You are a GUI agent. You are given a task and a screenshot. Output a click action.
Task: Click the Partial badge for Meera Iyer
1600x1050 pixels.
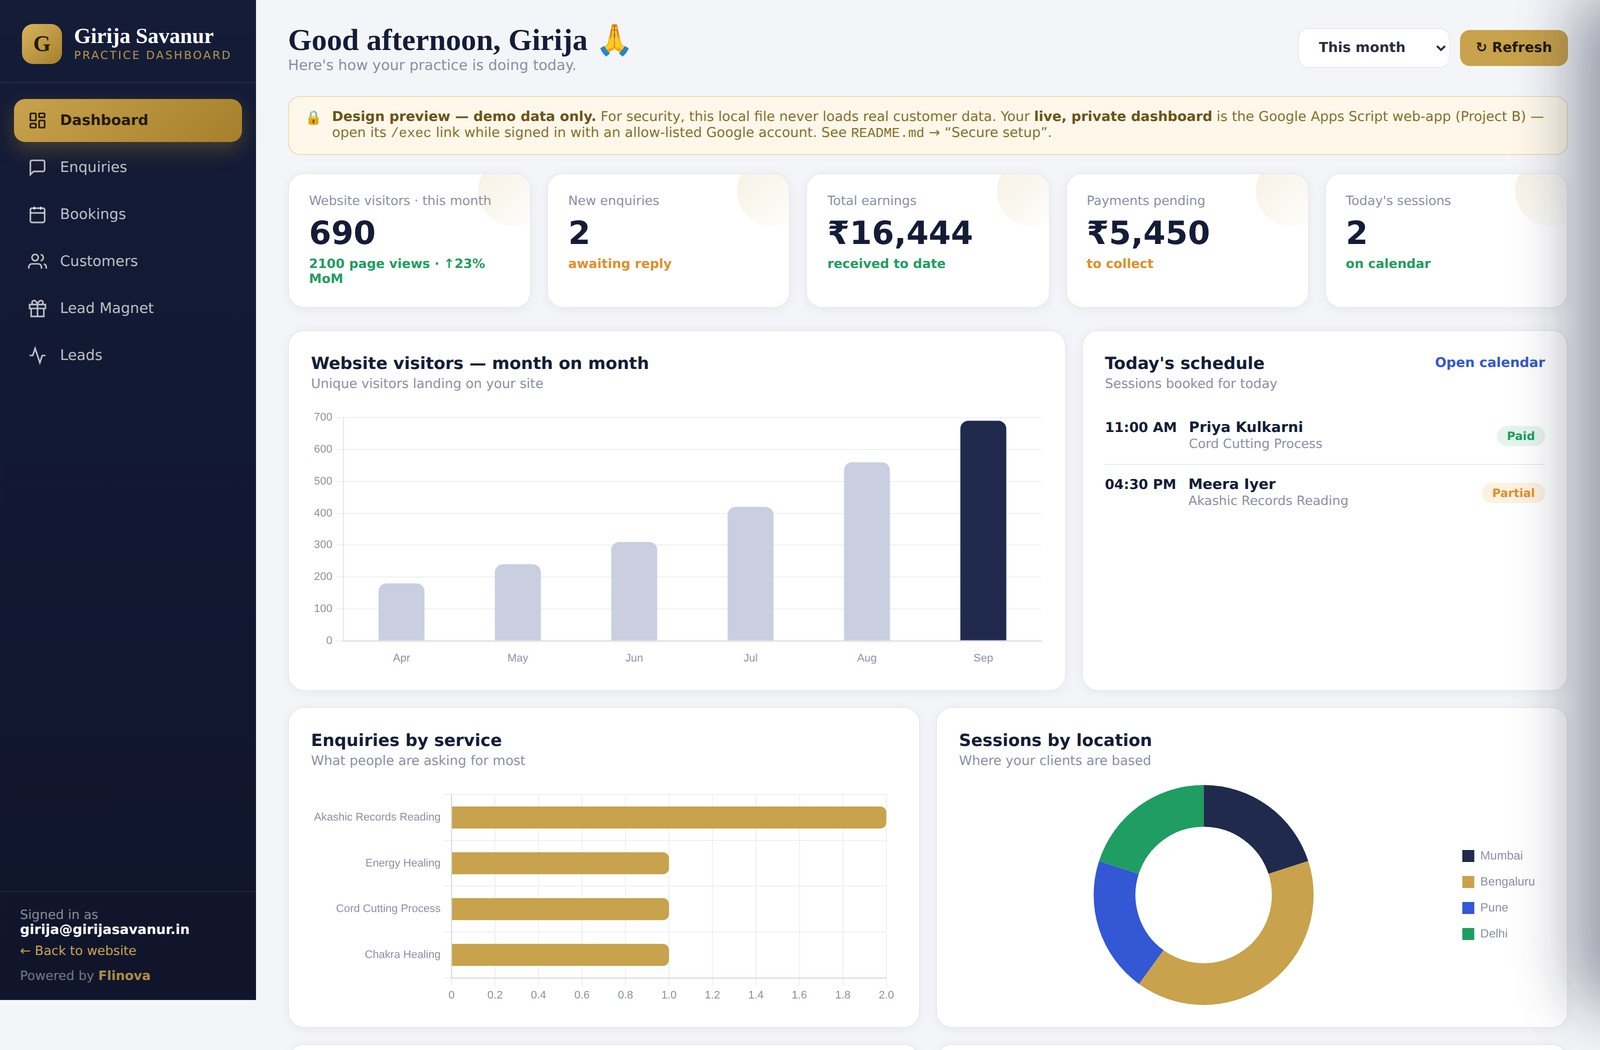coord(1513,493)
